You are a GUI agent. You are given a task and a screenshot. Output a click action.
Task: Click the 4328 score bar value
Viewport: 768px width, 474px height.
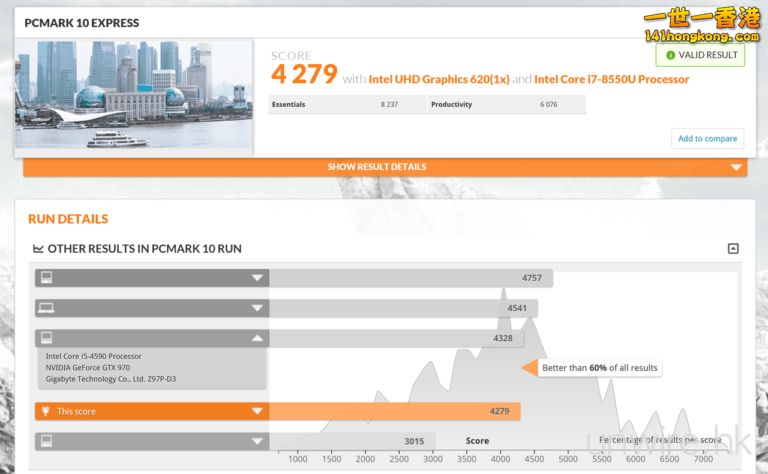tap(503, 338)
